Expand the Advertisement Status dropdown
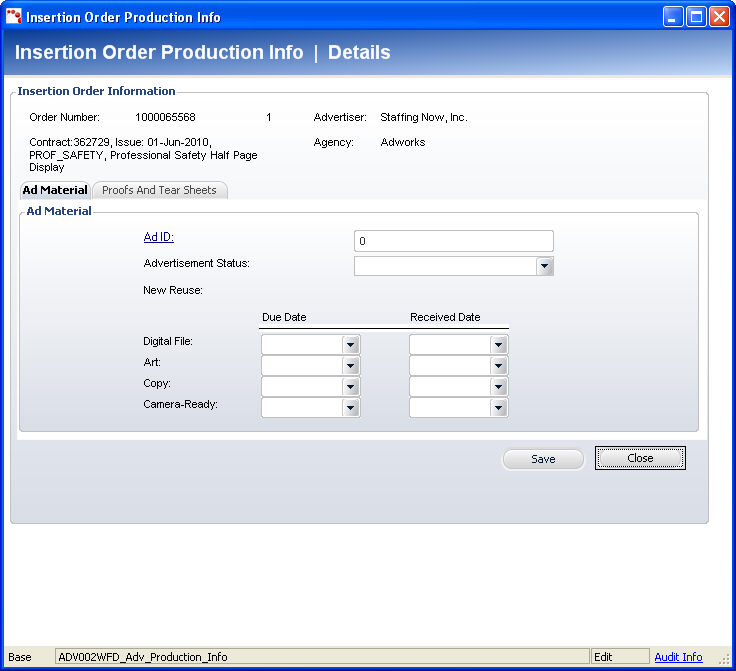736x671 pixels. (x=544, y=266)
